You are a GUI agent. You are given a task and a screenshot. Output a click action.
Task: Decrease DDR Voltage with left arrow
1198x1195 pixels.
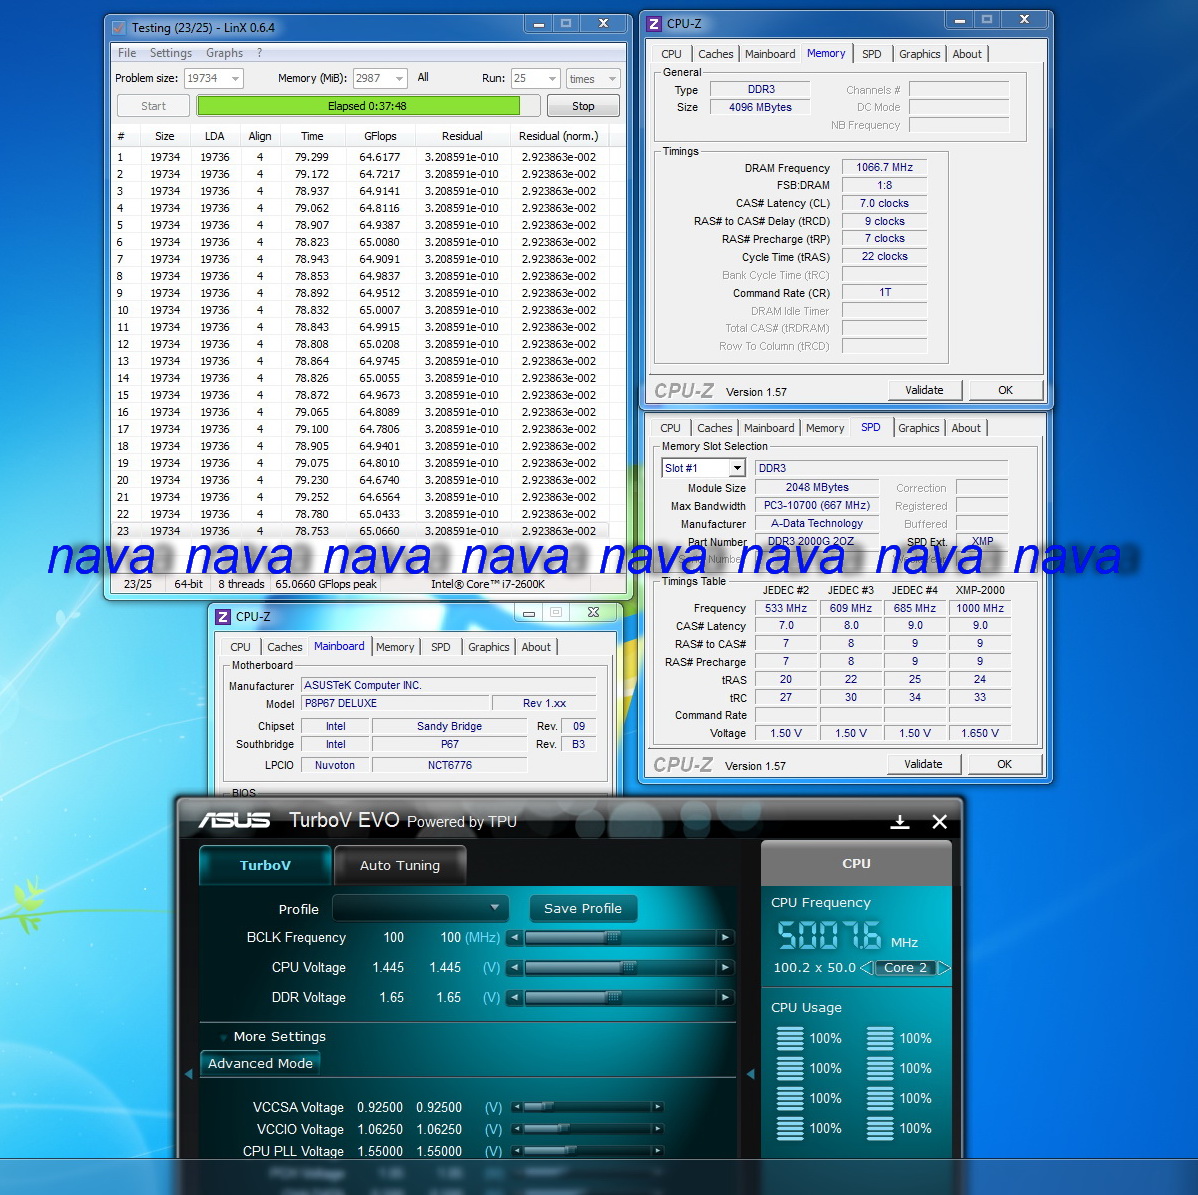[x=515, y=997]
